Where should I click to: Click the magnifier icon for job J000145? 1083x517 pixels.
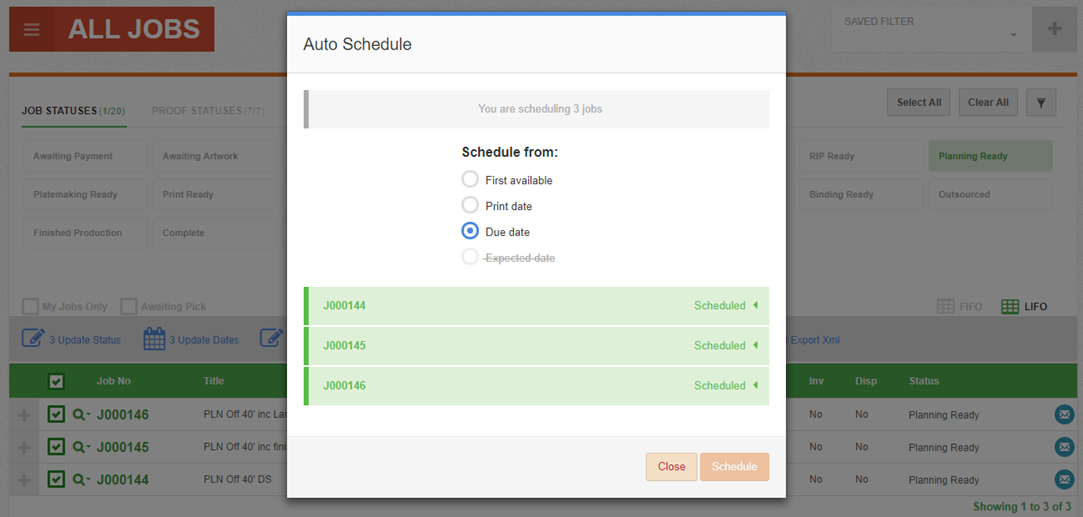pyautogui.click(x=79, y=447)
